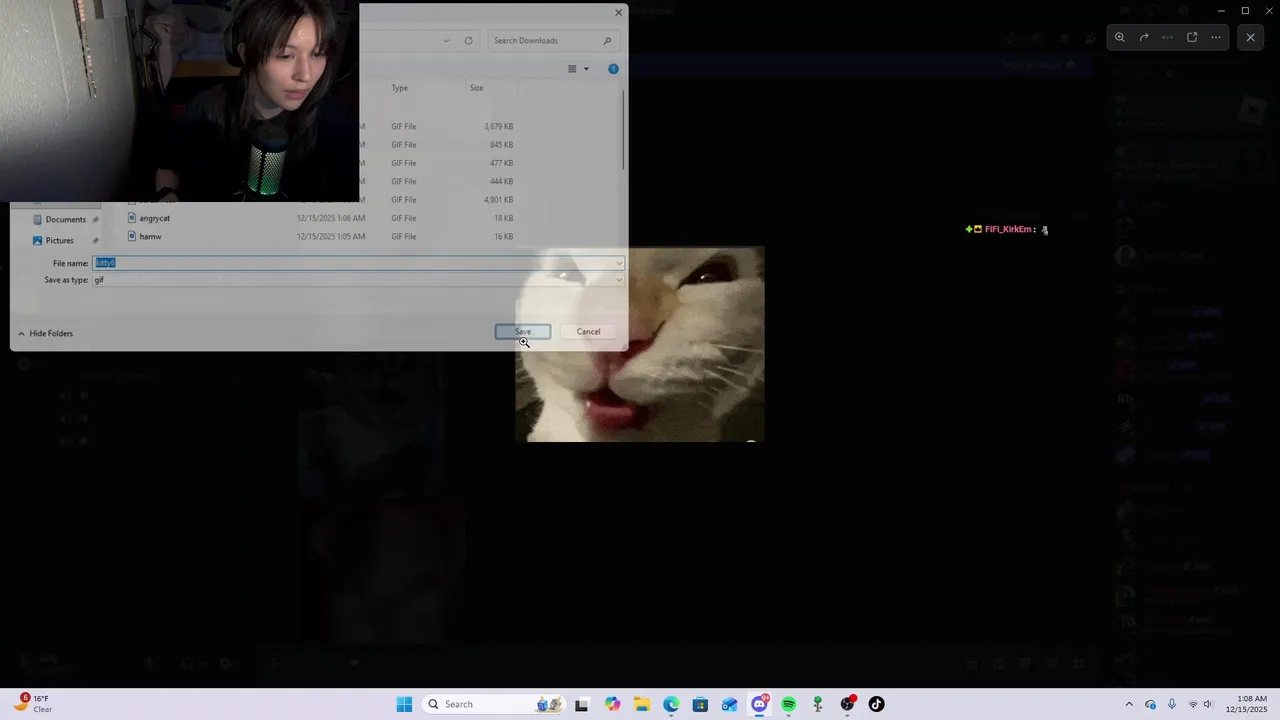Screen dimensions: 1280x720
Task: Open the Windows Start menu
Action: coord(404,704)
